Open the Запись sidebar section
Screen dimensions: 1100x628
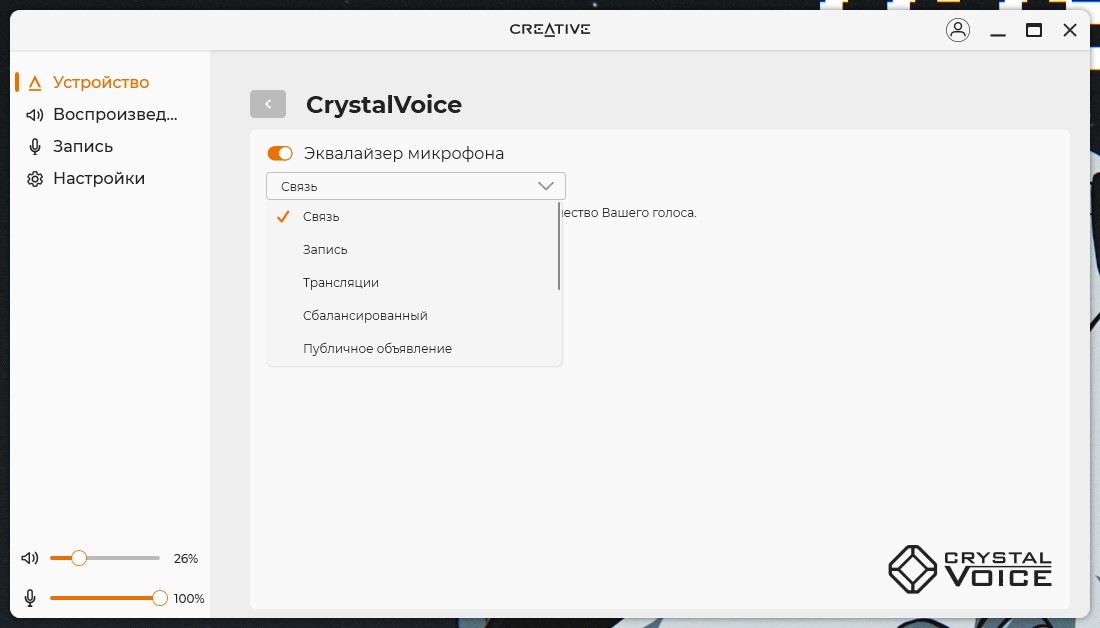pos(69,147)
